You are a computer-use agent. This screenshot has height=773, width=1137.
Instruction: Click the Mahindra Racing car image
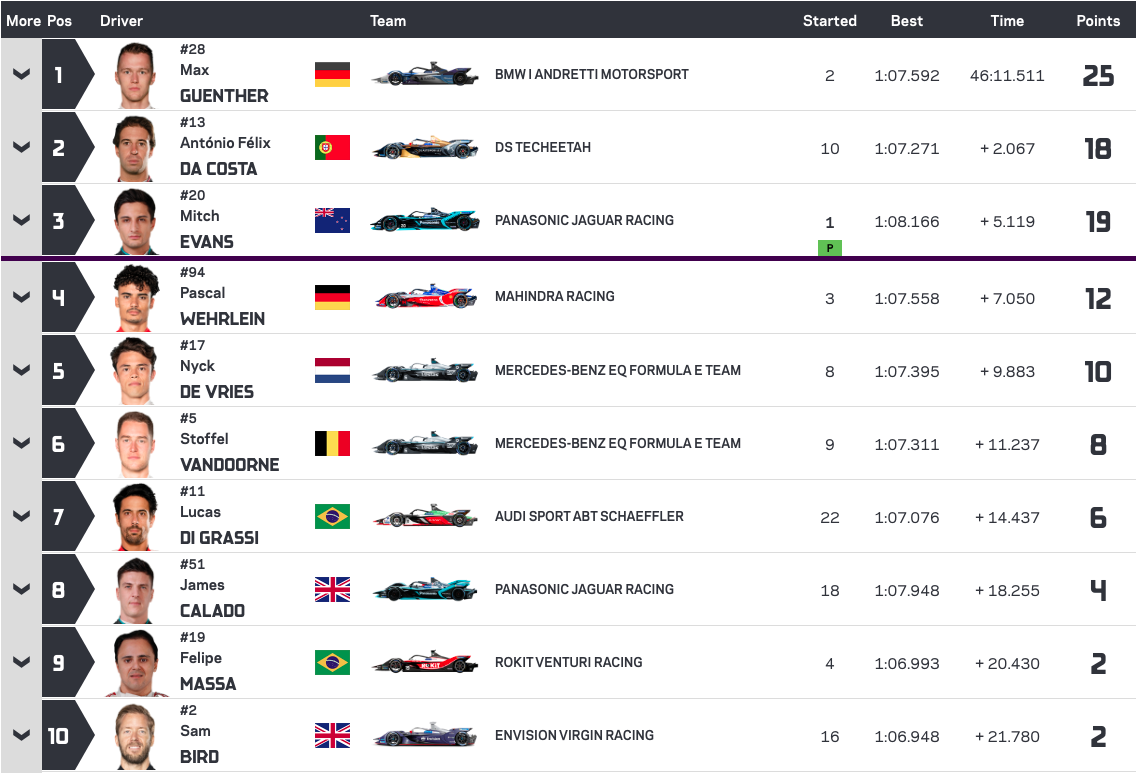tap(426, 297)
